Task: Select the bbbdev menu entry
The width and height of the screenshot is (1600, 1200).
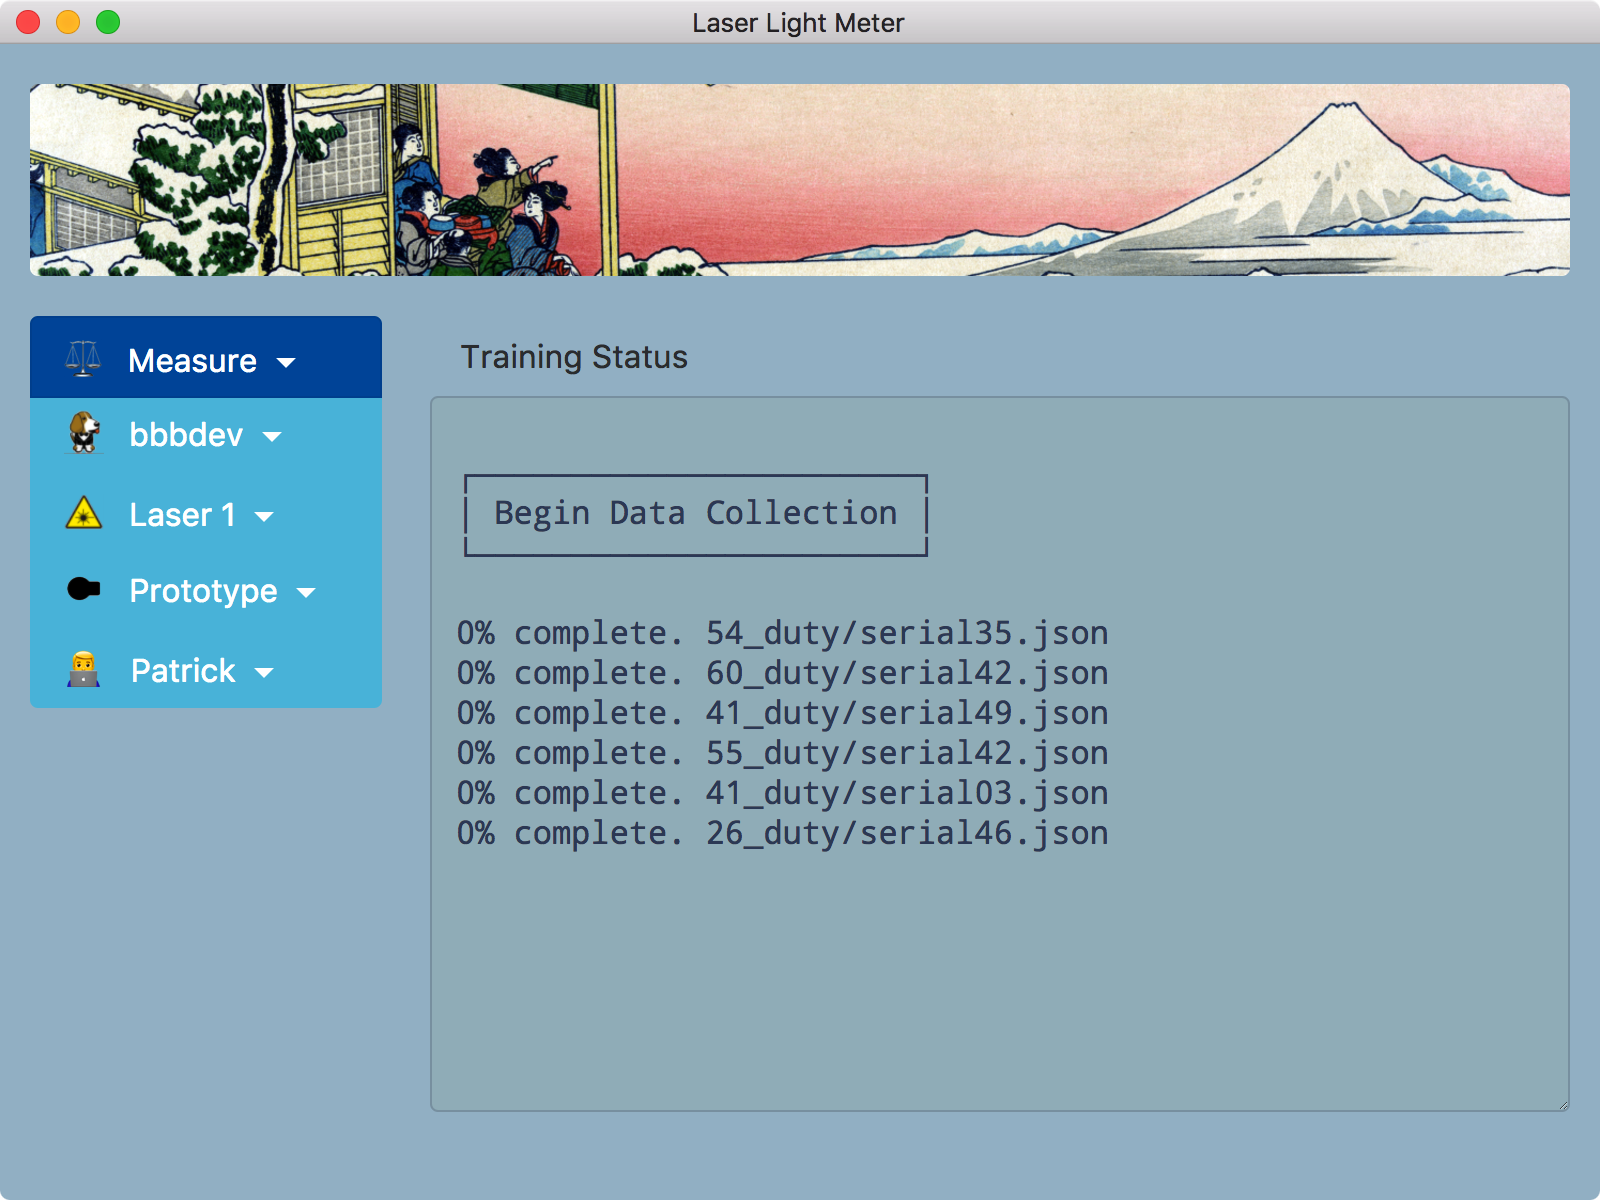Action: 206,435
